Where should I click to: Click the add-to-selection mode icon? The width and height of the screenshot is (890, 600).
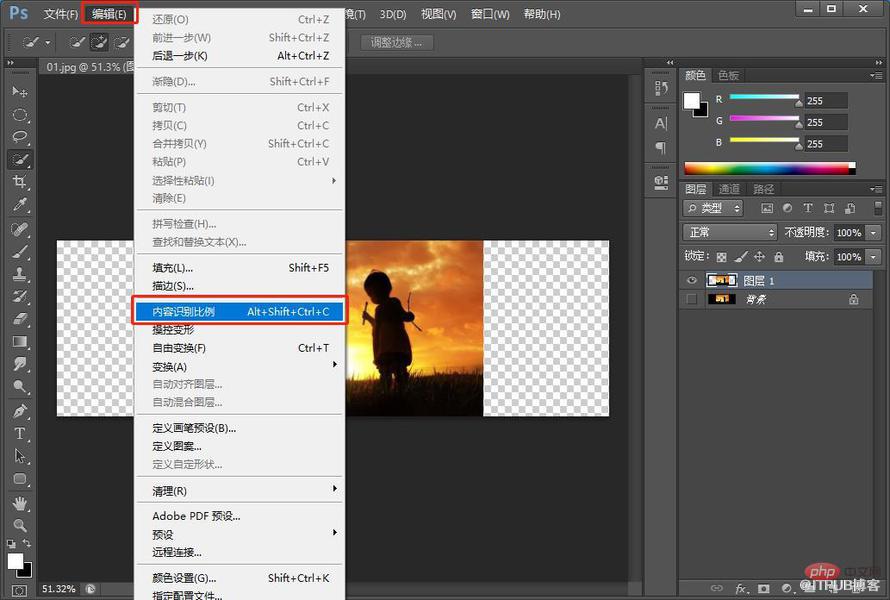(99, 42)
